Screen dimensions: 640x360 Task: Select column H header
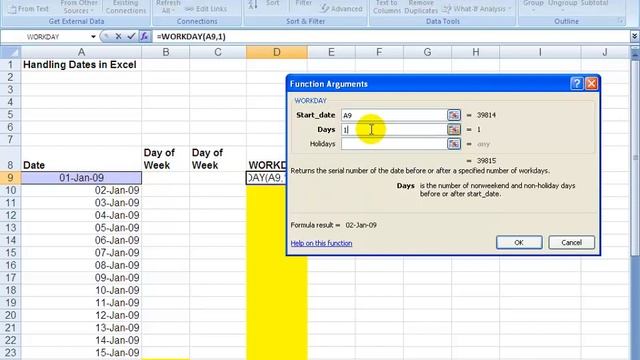point(476,52)
